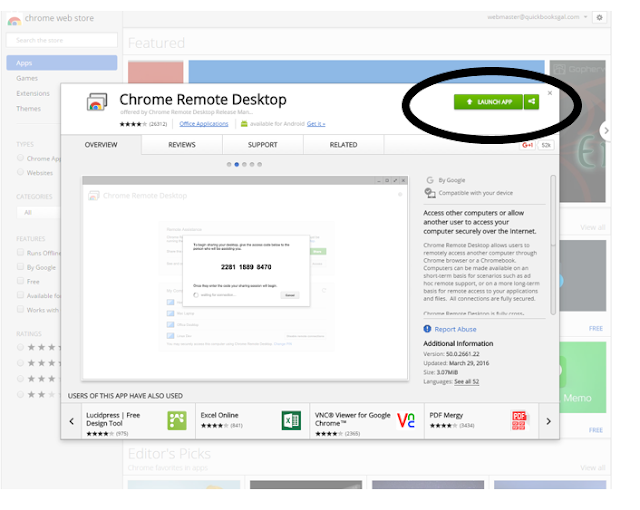Switch to the Reviews tab
Viewport: 640px width, 510px height.
182,145
